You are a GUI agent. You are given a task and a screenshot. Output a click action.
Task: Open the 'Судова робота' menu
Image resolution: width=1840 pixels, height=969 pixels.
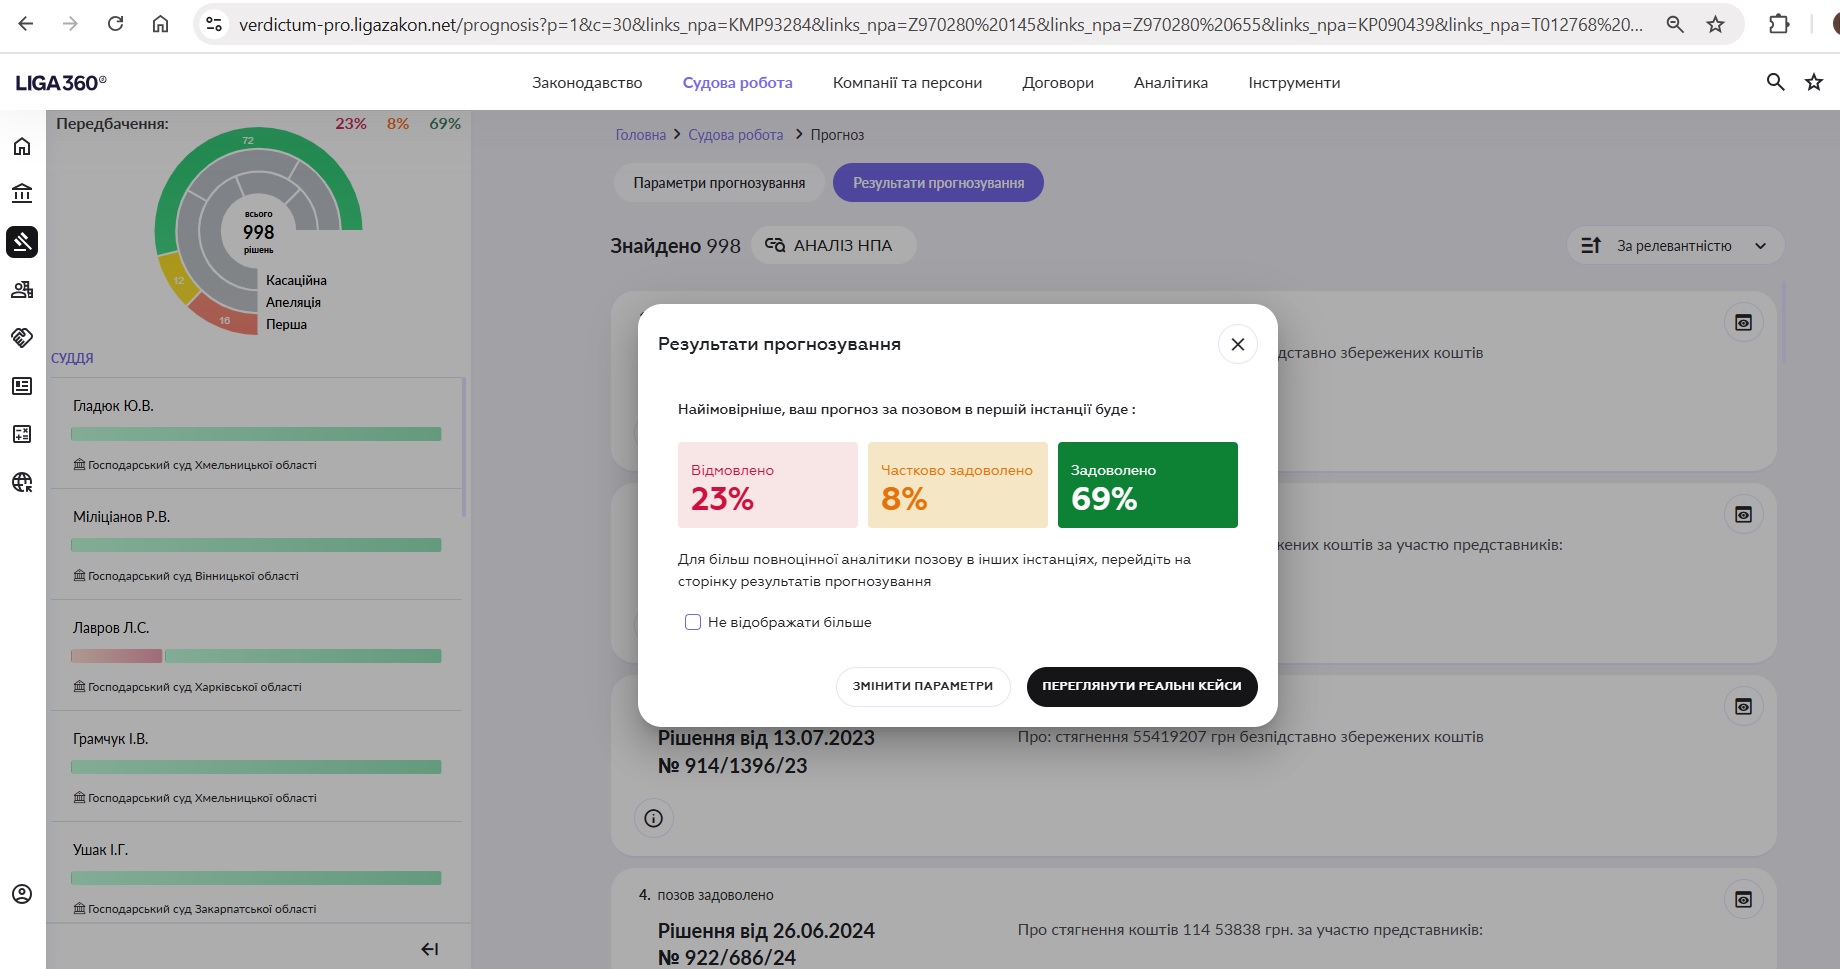click(x=737, y=83)
